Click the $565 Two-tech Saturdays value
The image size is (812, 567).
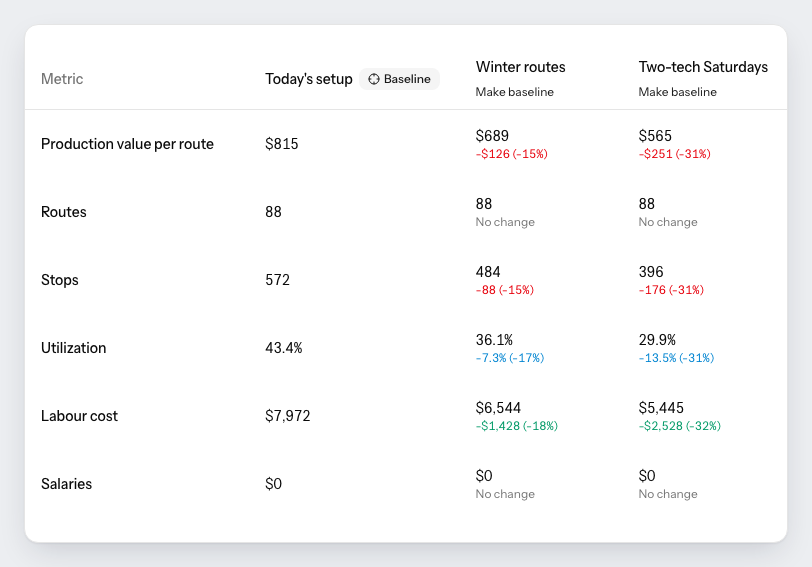tap(655, 136)
